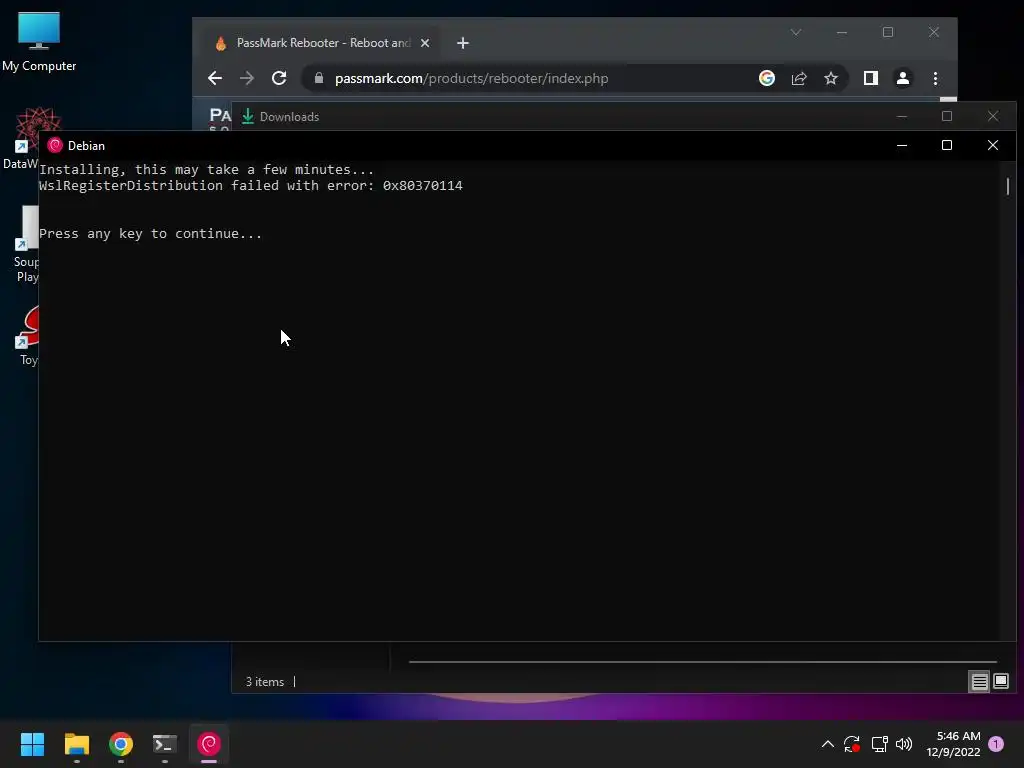Go back in Chrome browser
This screenshot has width=1024, height=768.
(x=215, y=78)
